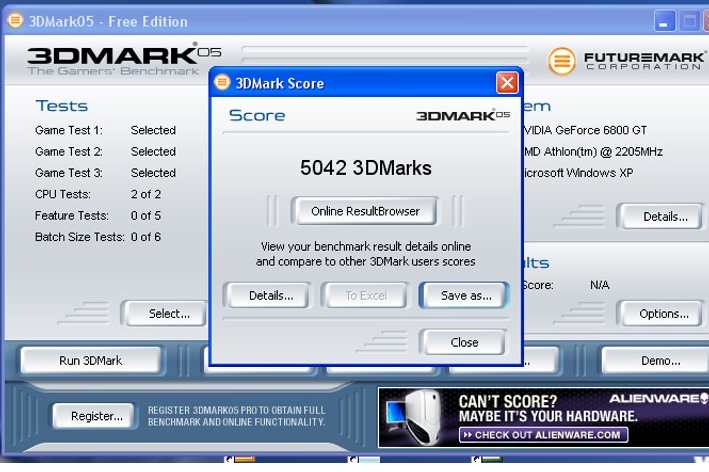Click the Close button in Score dialog
The width and height of the screenshot is (709, 472).
click(x=463, y=342)
